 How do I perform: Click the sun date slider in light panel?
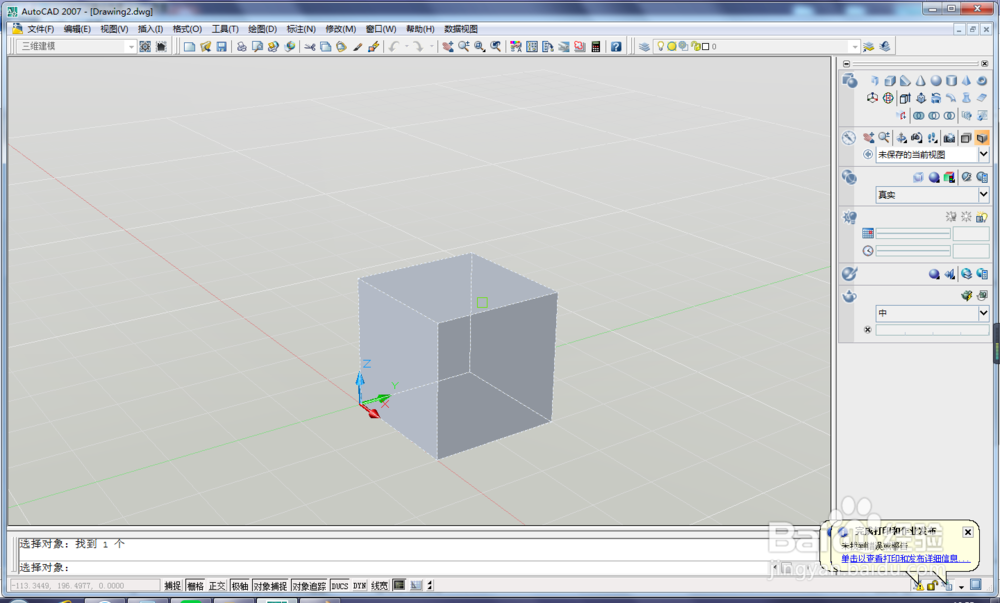click(913, 234)
